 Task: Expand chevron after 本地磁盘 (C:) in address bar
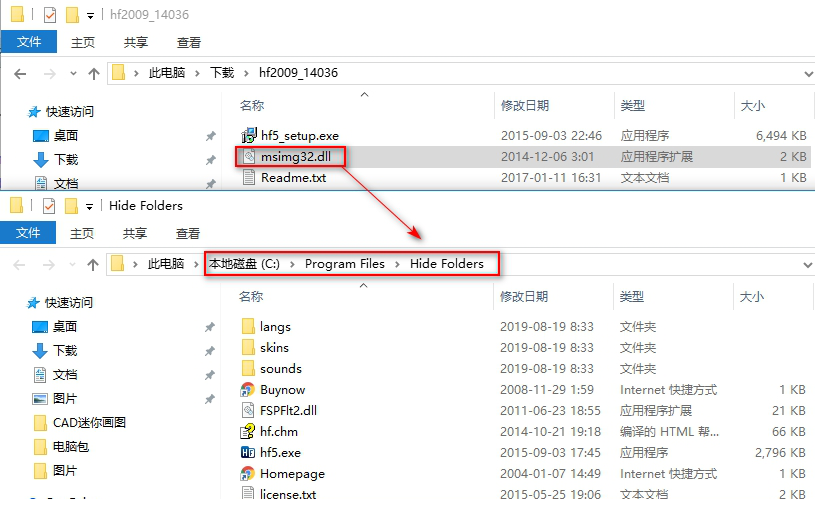pos(293,264)
